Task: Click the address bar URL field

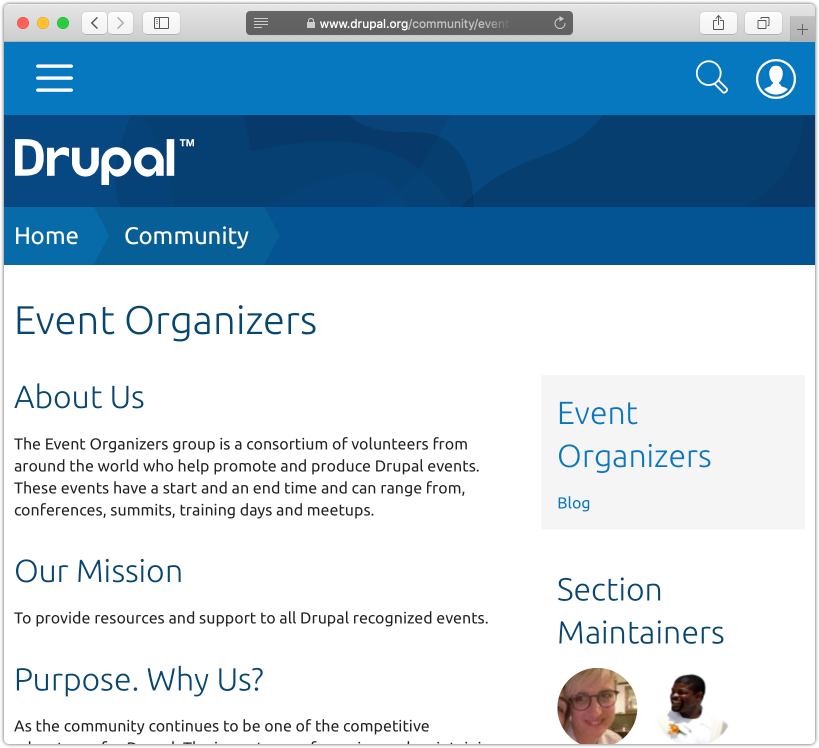Action: point(409,23)
